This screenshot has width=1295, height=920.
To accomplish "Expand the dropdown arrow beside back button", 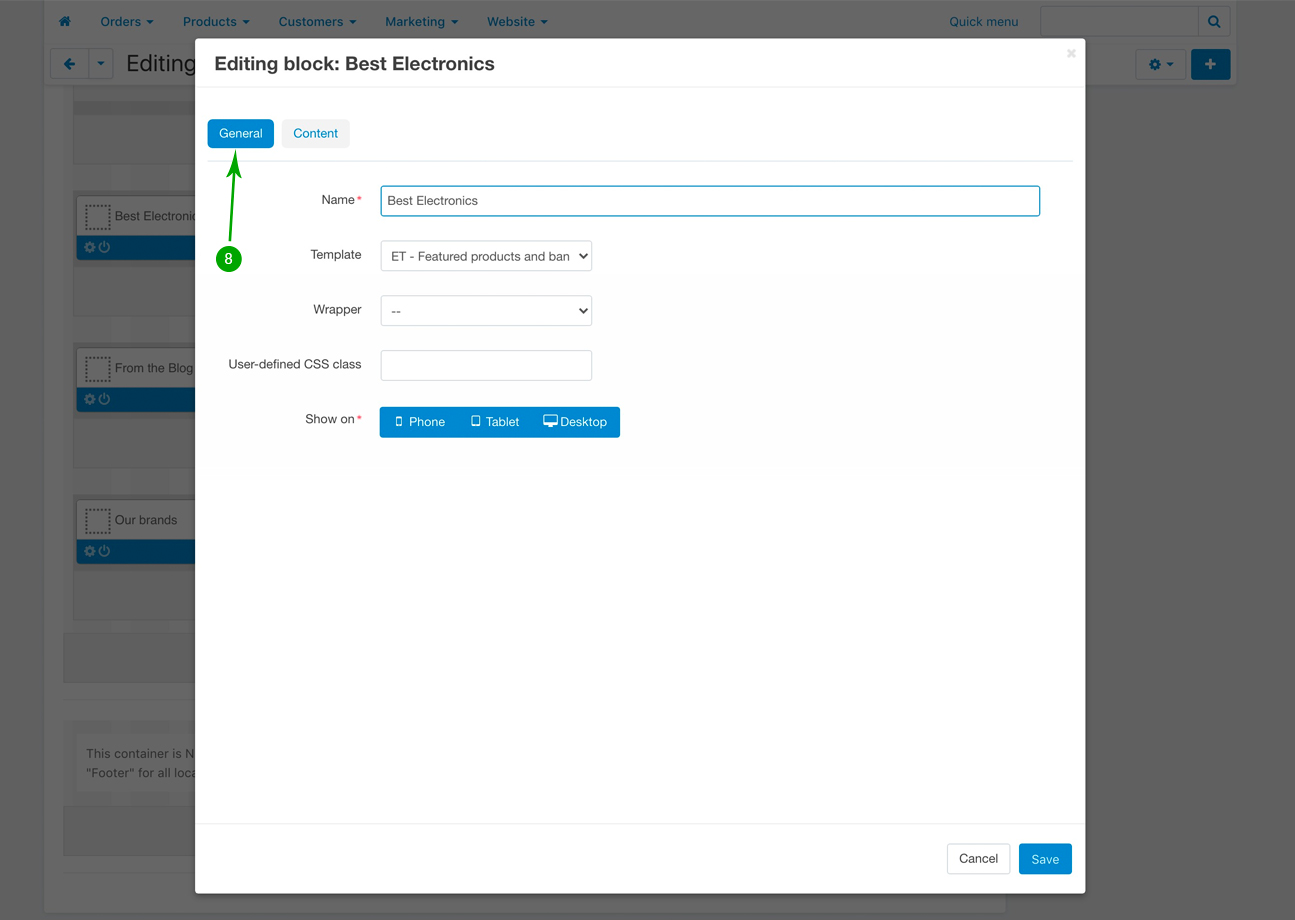I will (x=101, y=64).
